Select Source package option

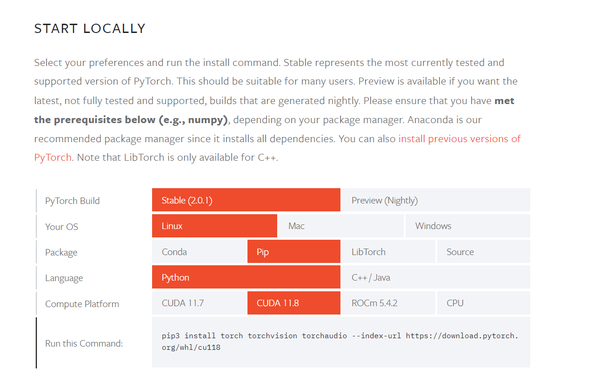tap(483, 251)
